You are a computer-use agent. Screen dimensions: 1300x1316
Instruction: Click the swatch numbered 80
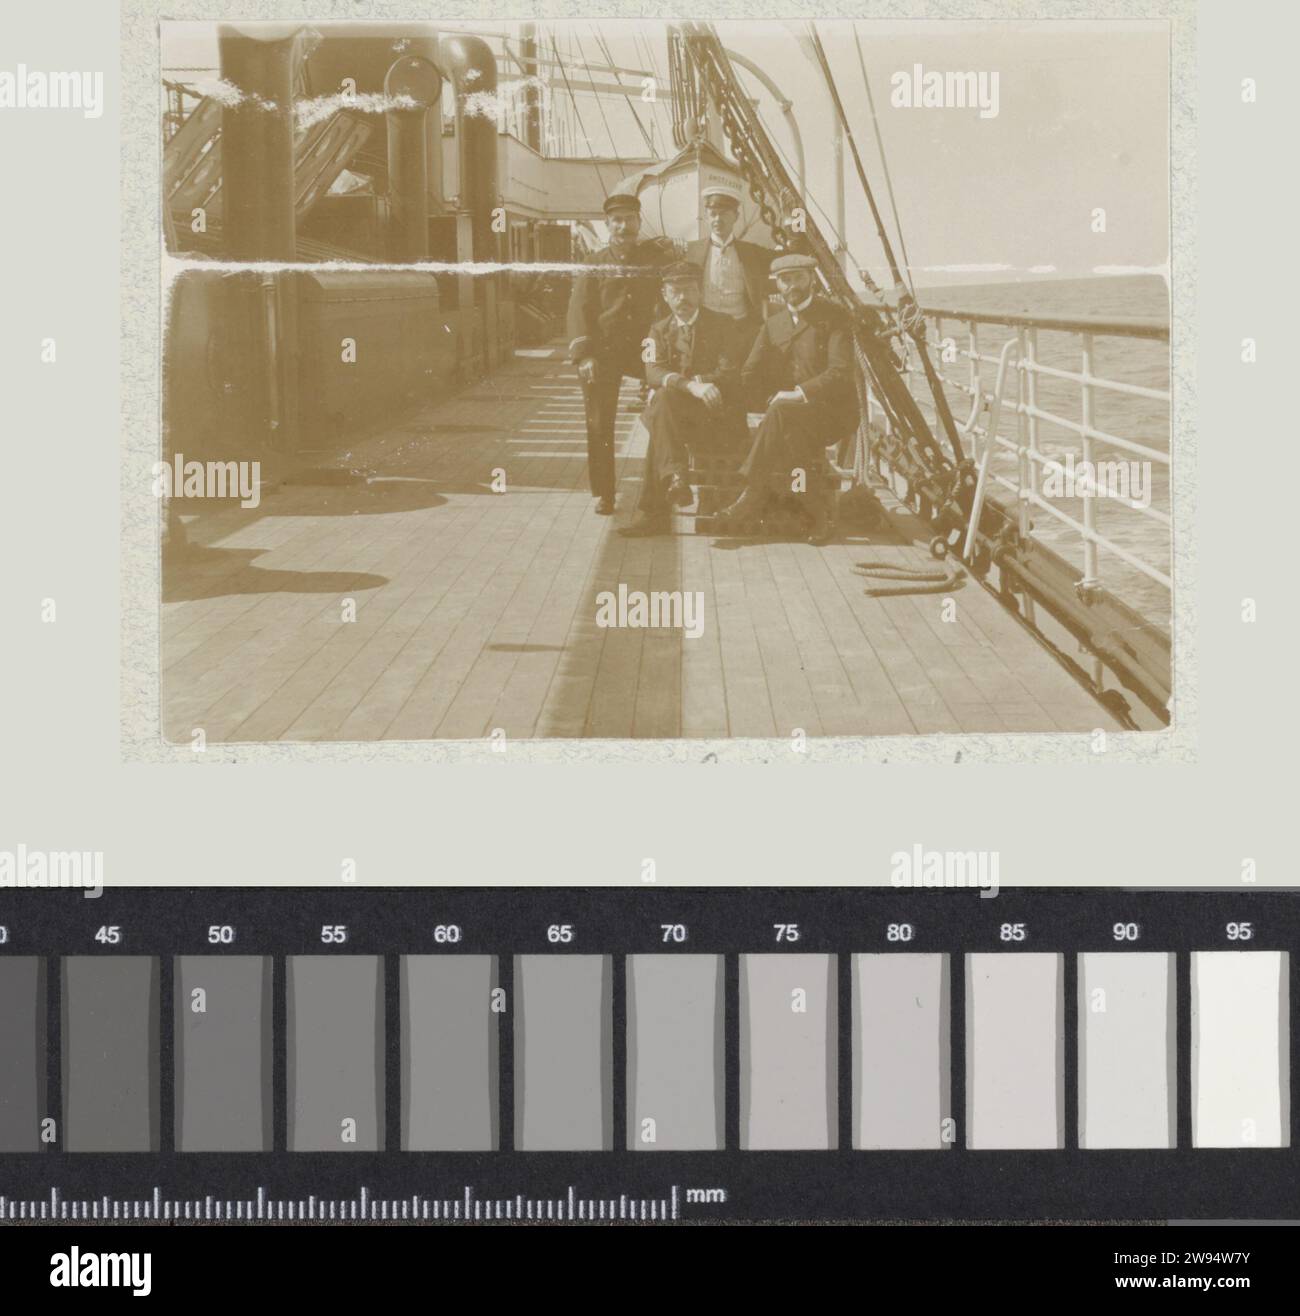coord(901,1052)
